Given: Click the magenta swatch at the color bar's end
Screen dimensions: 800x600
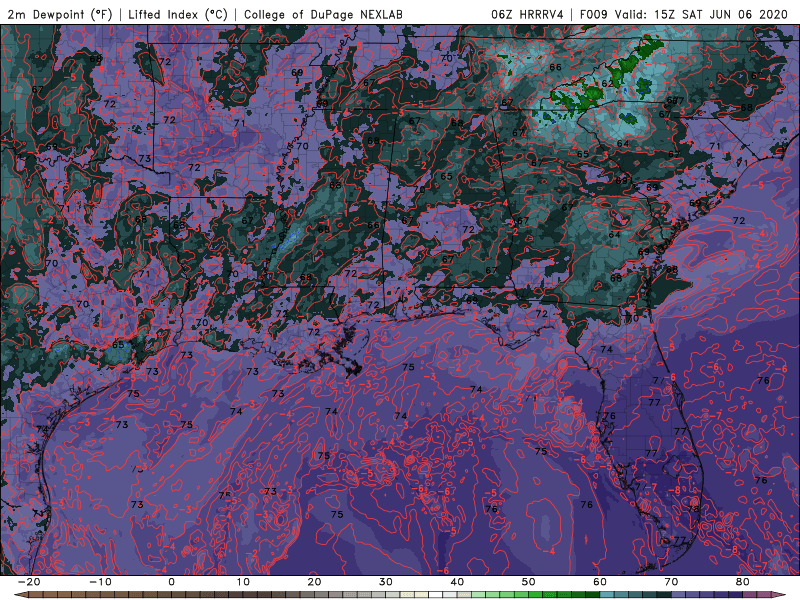Looking at the screenshot, I should pyautogui.click(x=765, y=595).
